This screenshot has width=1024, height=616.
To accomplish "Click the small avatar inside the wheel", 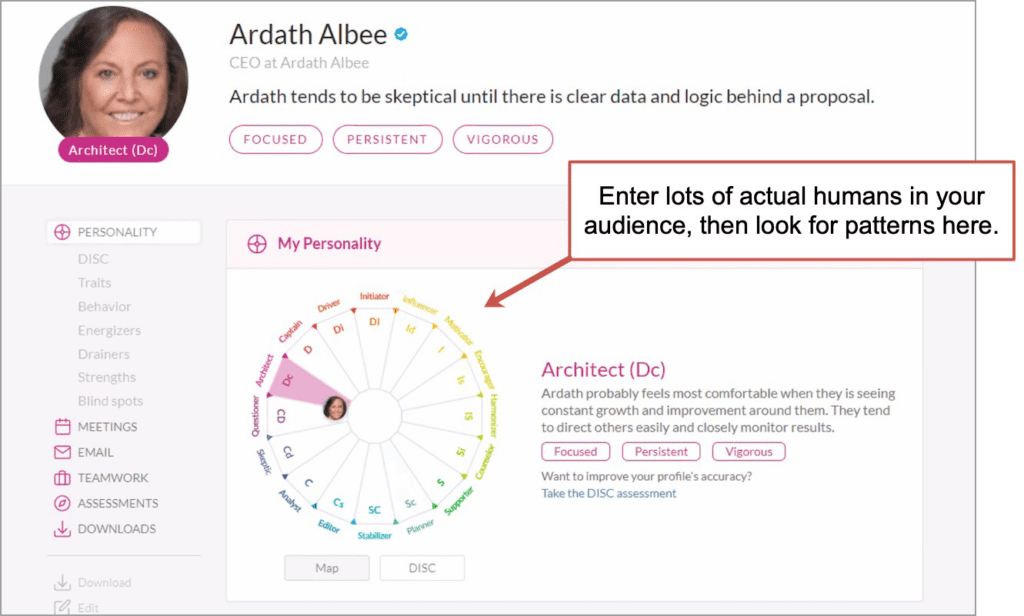I will [336, 407].
